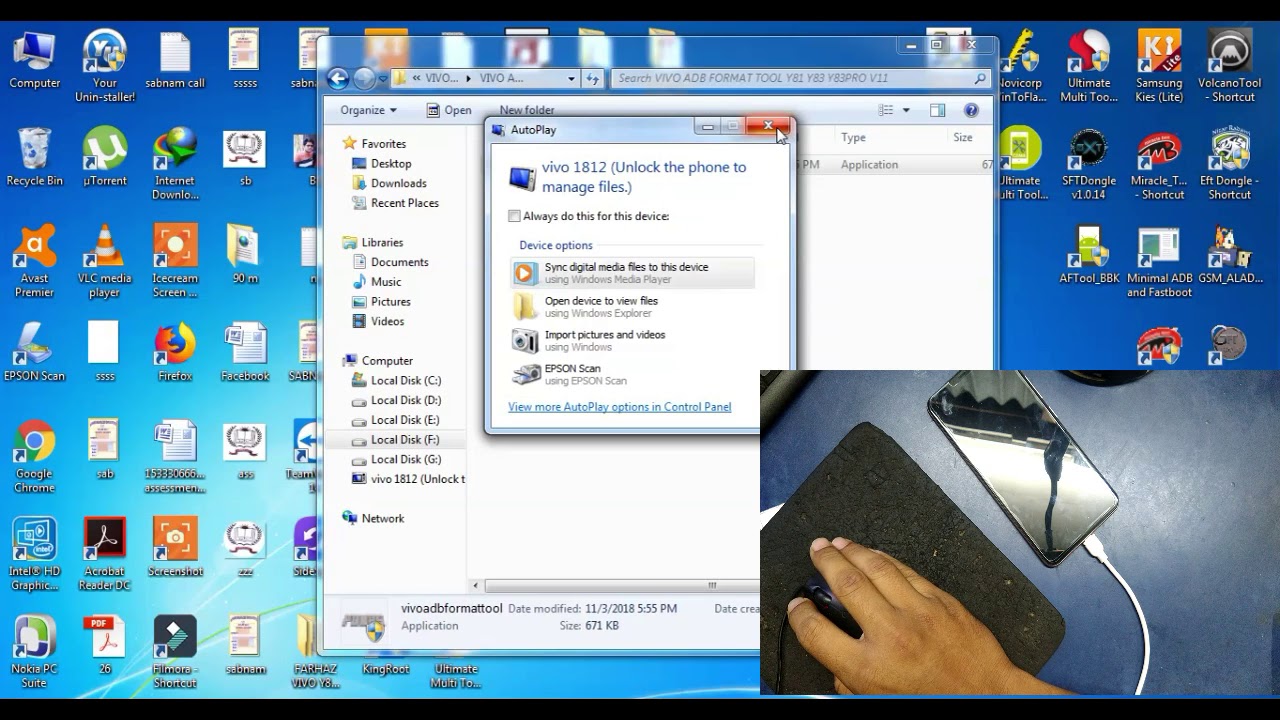Launch Acrobat Reader DC icon
This screenshot has width=1280, height=720.
[x=104, y=555]
